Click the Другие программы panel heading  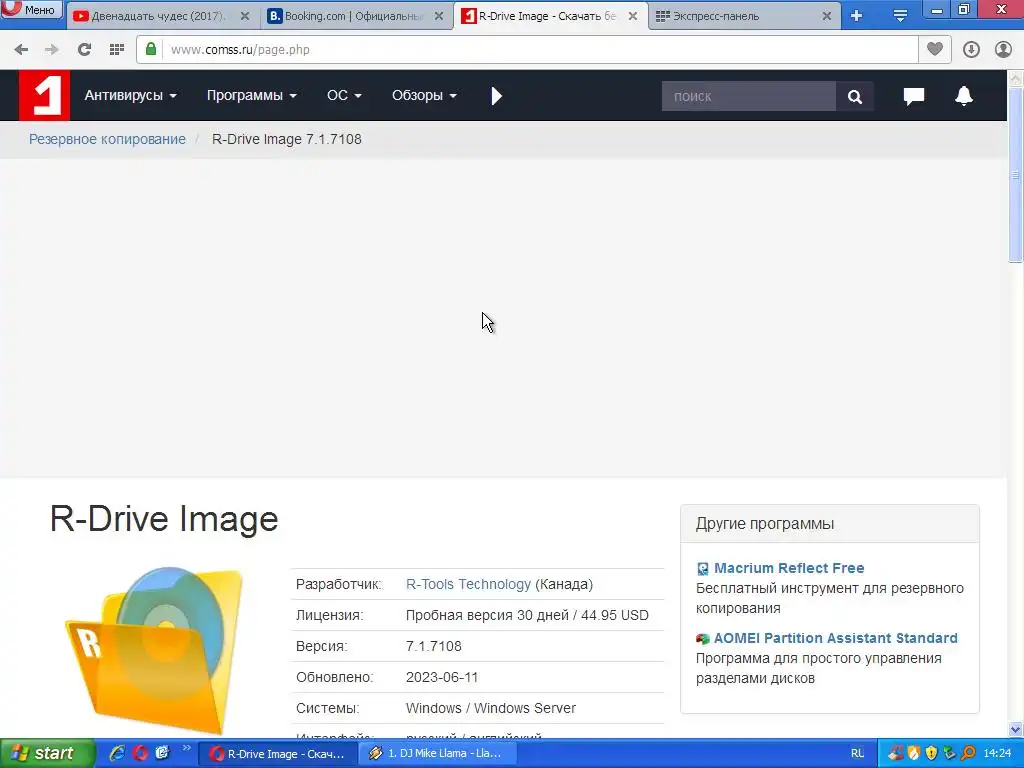[765, 524]
